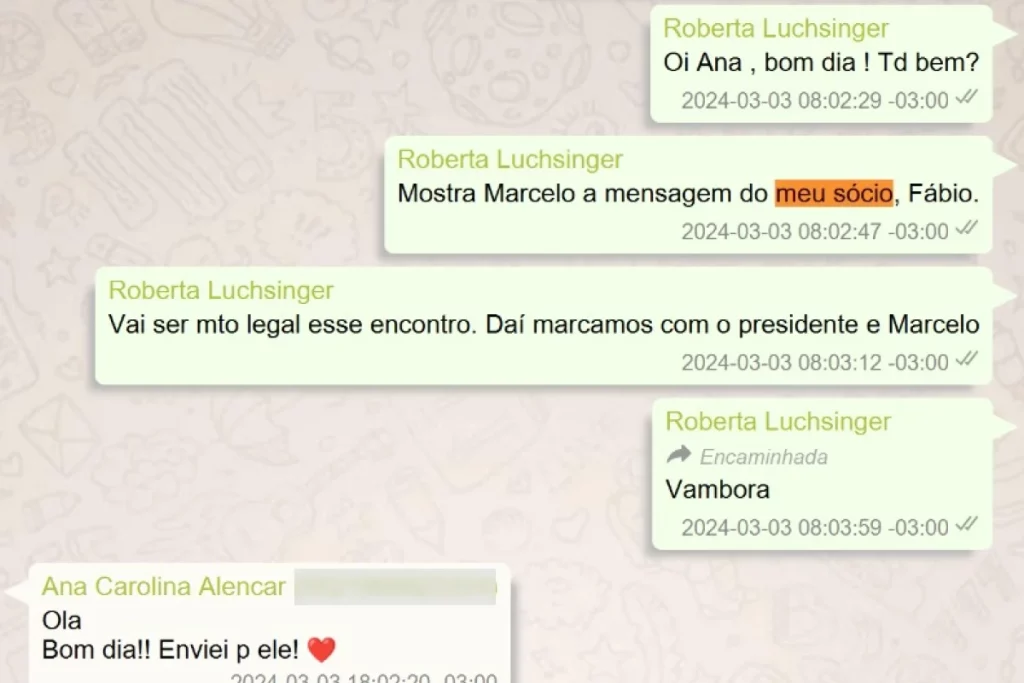Click Roberta Luchsinger name above 'Vai ser mto legal'
This screenshot has width=1024, height=683.
[221, 291]
